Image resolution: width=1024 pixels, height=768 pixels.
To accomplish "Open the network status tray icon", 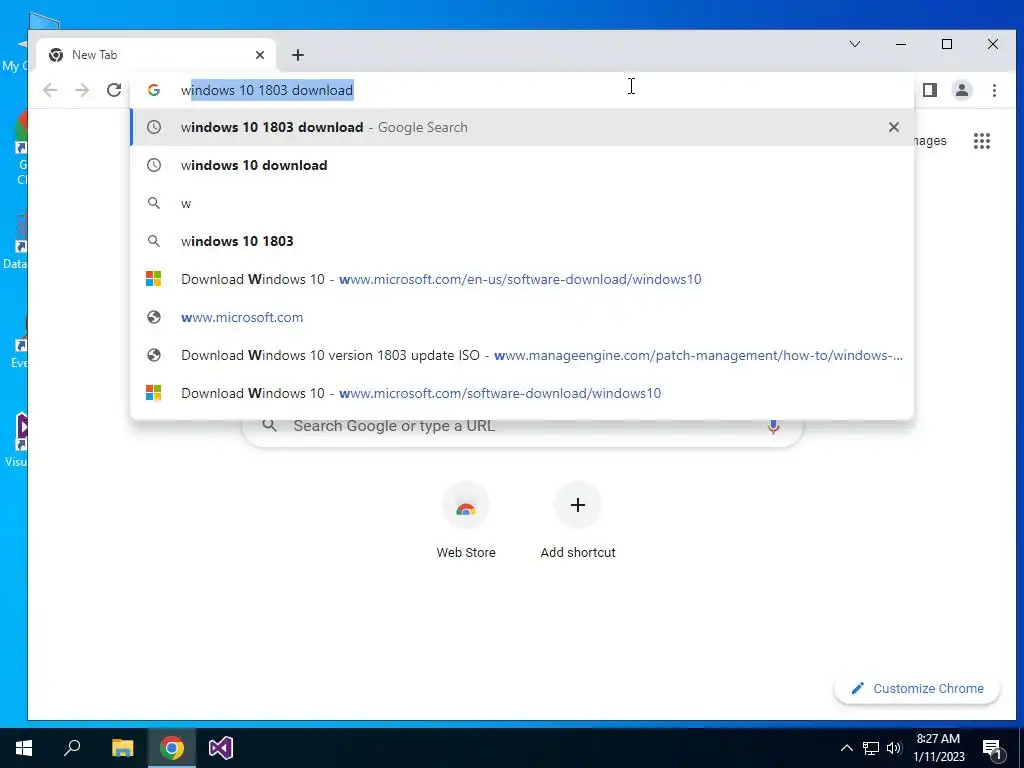I will 871,748.
